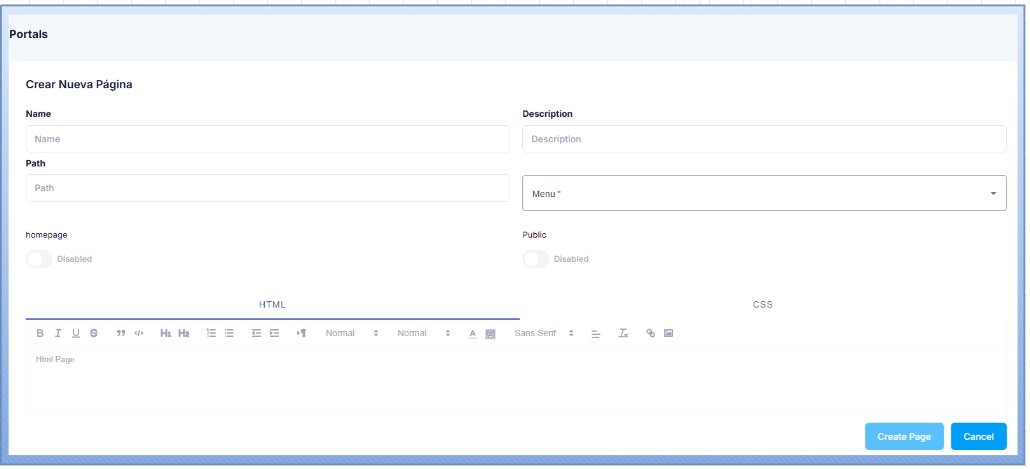Click the strikethrough icon
This screenshot has height=469, width=1030.
pos(94,333)
